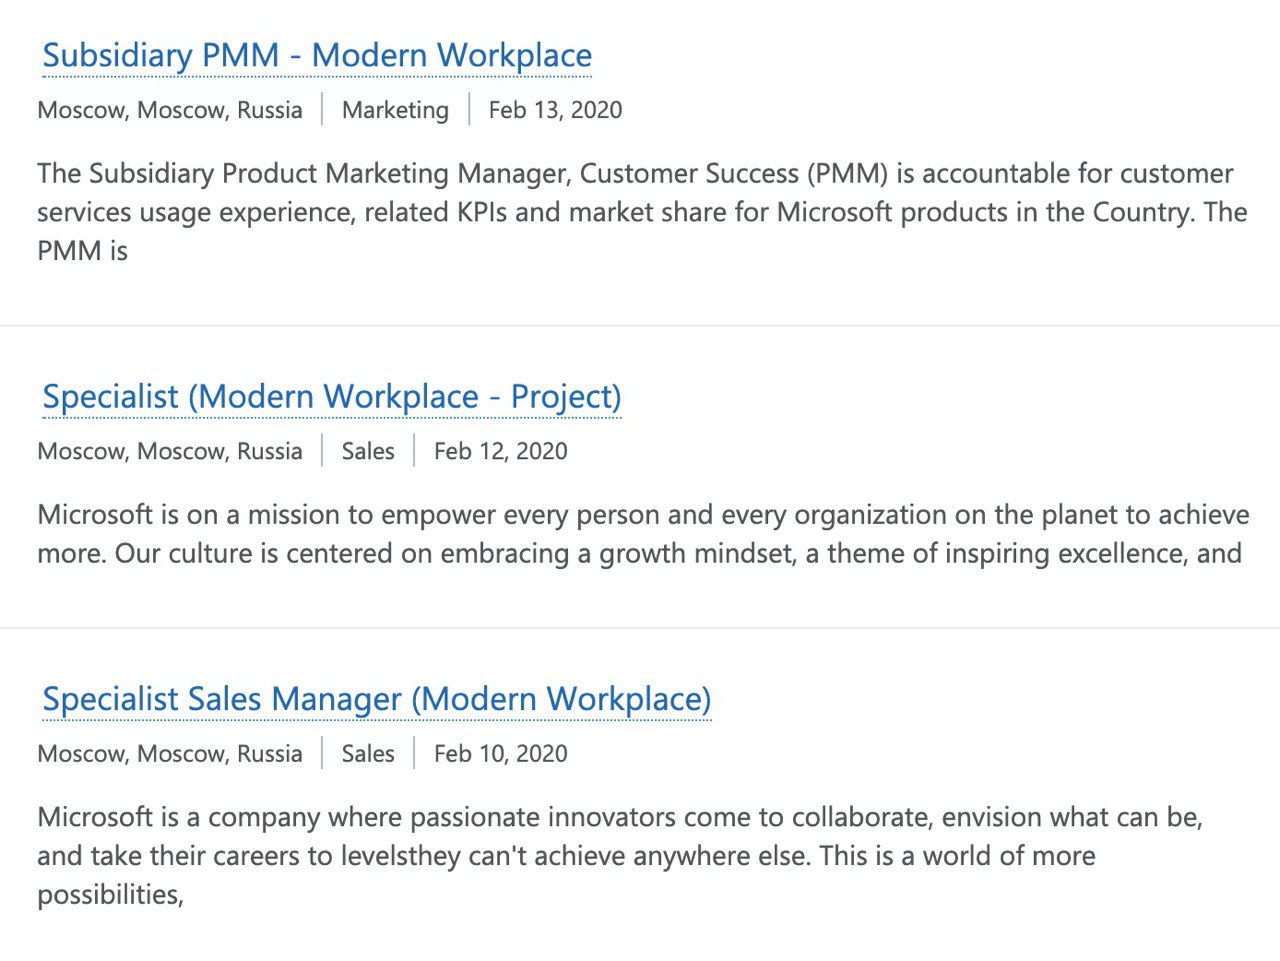Open the Subsidiary PMM - Modern Workplace job link
Viewport: 1280px width, 961px height.
(317, 55)
